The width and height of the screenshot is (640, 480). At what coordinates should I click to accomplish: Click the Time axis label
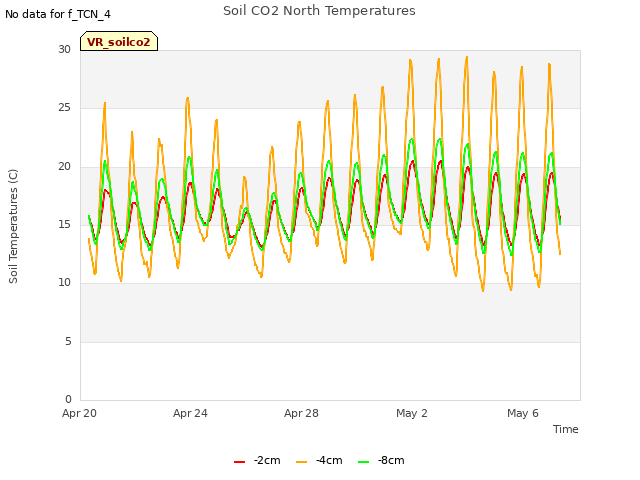click(x=565, y=429)
